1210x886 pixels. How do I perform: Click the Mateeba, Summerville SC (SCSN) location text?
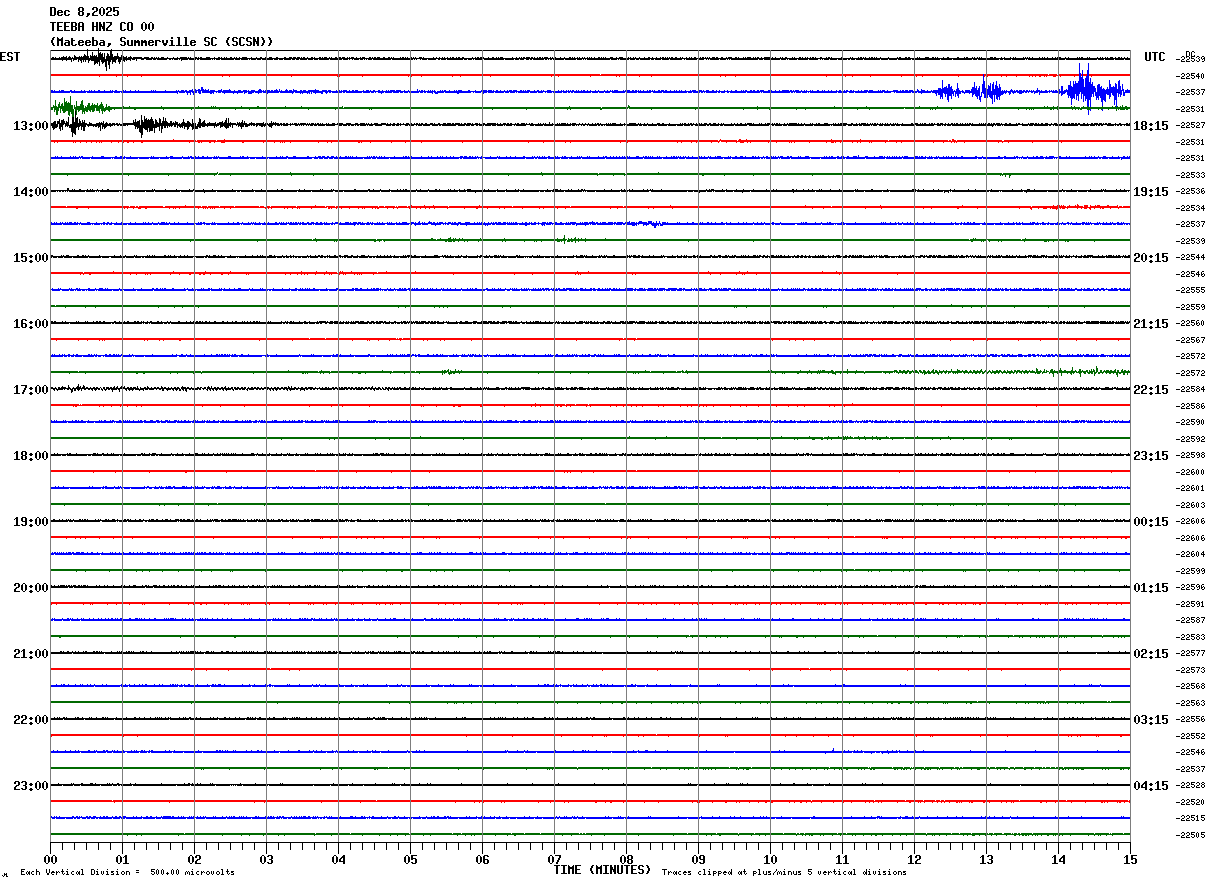coord(161,42)
